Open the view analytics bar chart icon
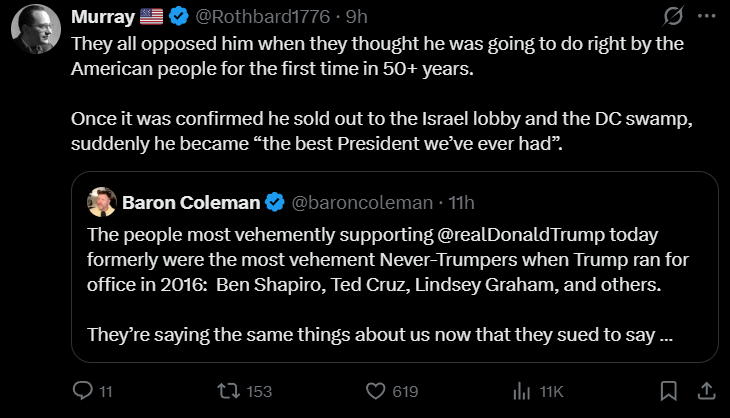This screenshot has width=730, height=418. tap(521, 391)
